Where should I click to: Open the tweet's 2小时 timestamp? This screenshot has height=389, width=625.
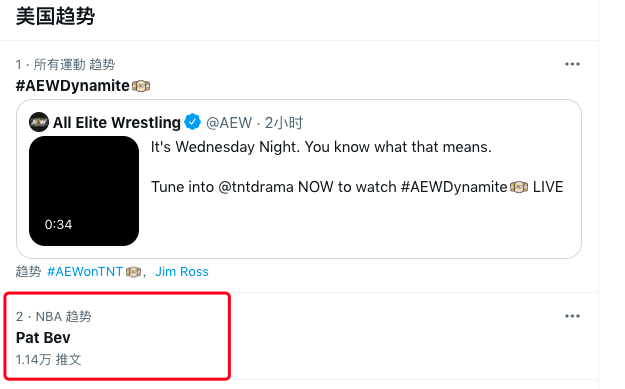pyautogui.click(x=284, y=123)
